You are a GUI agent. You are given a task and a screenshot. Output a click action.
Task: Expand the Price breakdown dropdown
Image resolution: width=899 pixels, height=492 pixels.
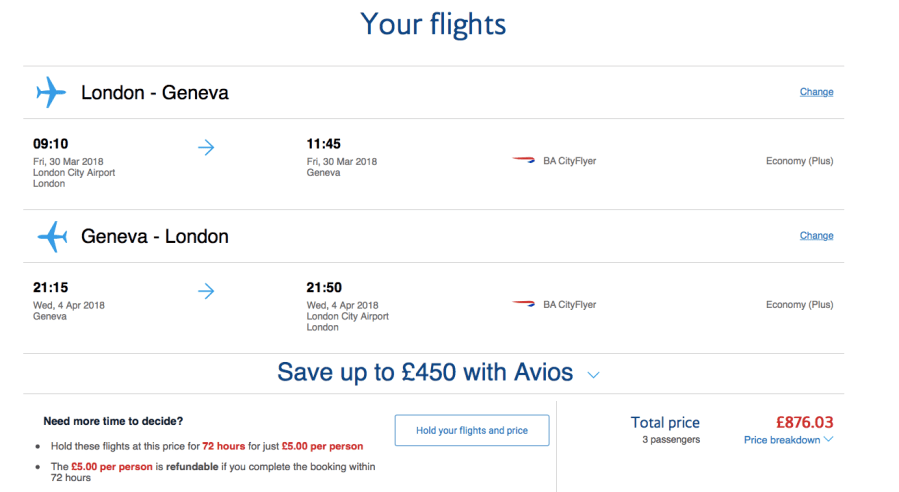[x=788, y=440]
